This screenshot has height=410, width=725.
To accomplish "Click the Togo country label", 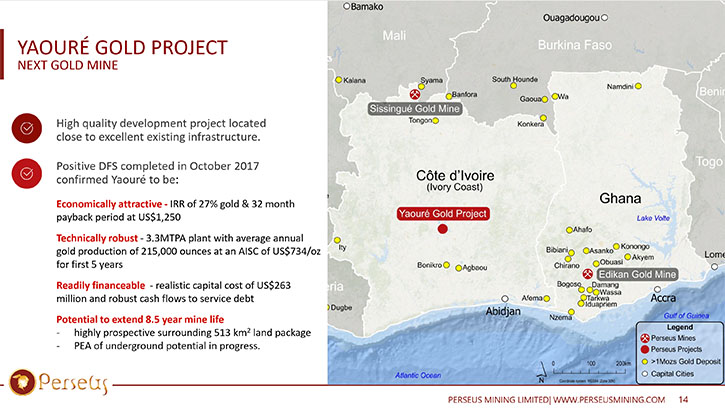I will tap(709, 162).
